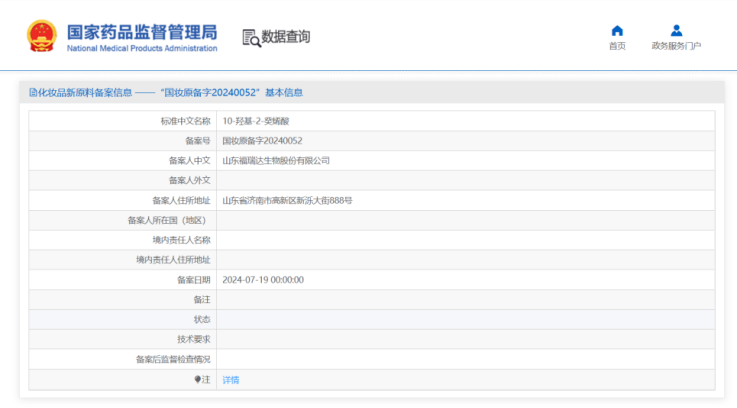Image resolution: width=737 pixels, height=408 pixels.
Task: Open the 详情 link
Action: click(230, 380)
